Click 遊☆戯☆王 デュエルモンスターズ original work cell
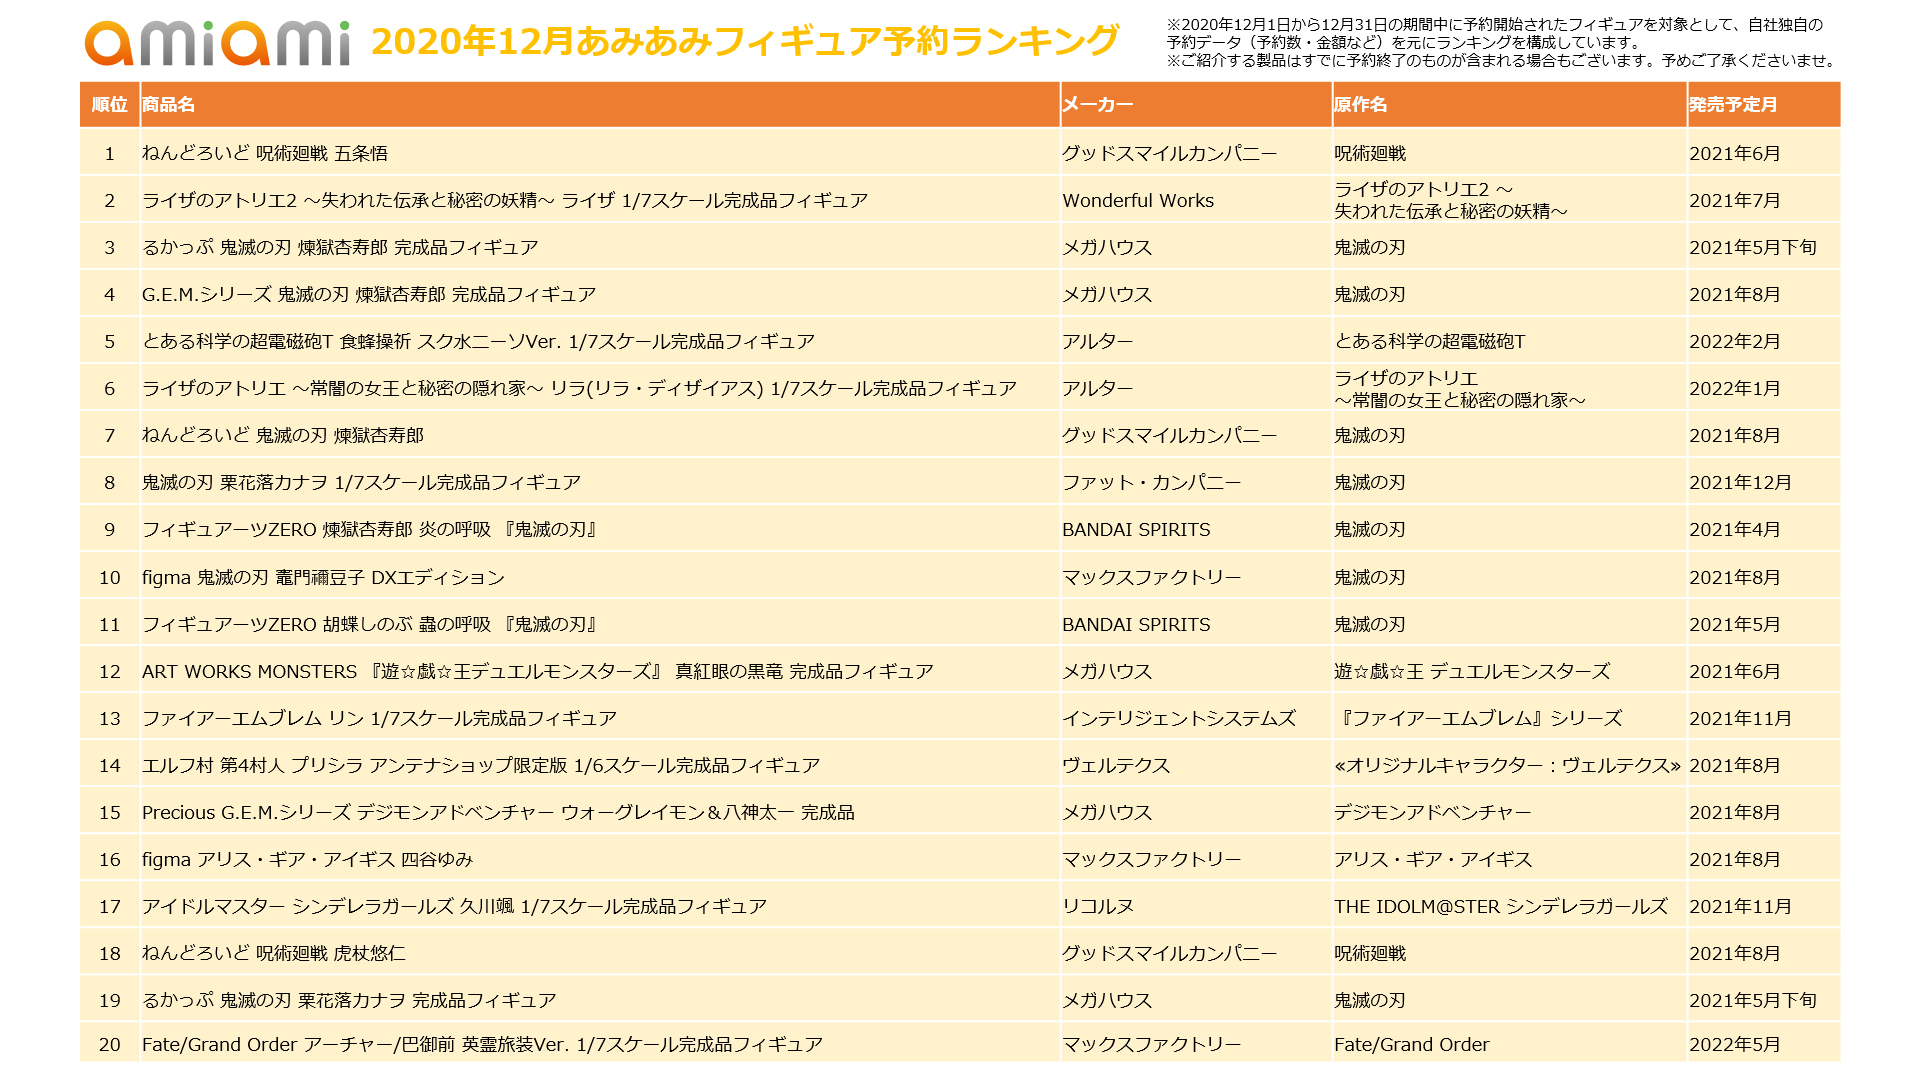 [x=1472, y=671]
